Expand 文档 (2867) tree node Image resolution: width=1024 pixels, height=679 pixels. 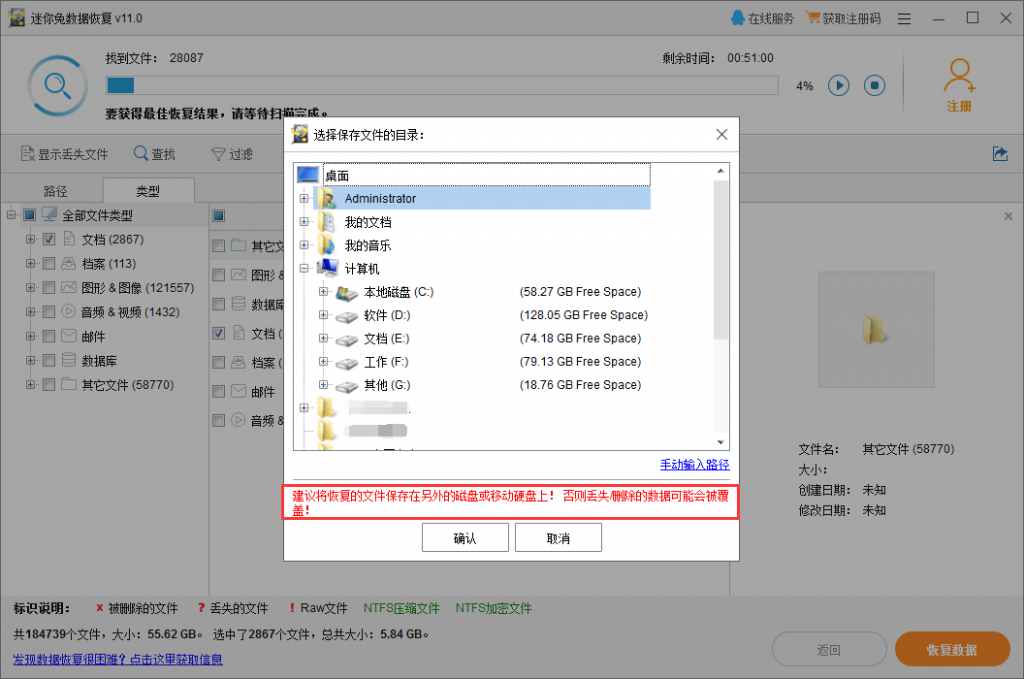point(31,240)
